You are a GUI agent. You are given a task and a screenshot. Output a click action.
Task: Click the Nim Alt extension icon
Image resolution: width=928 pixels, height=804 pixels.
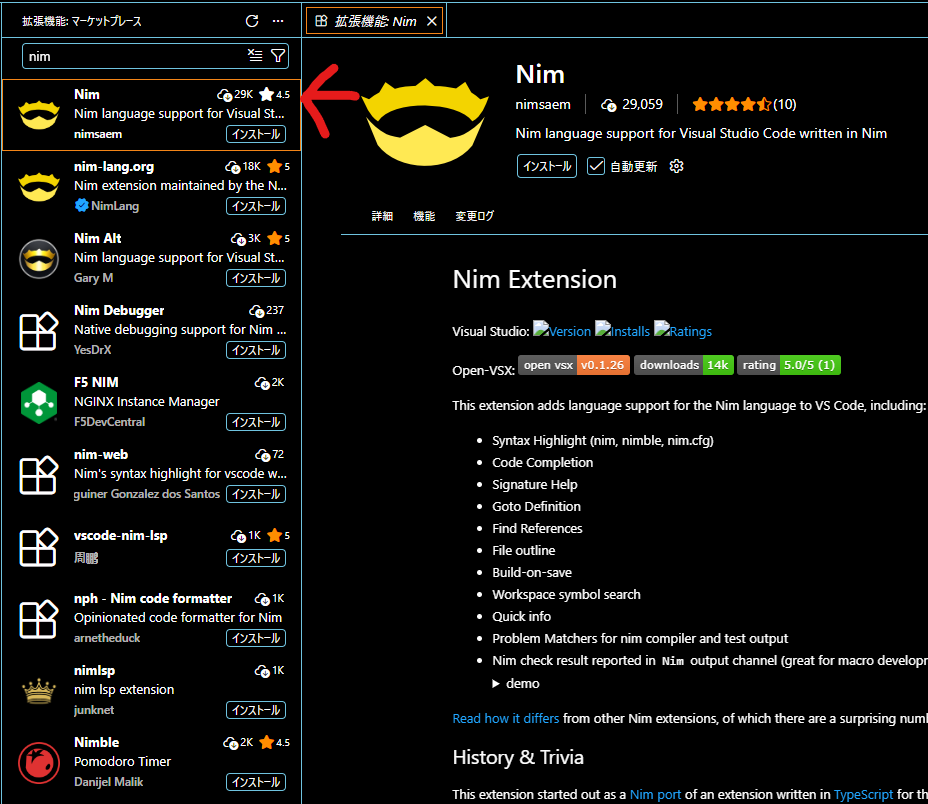tap(39, 259)
